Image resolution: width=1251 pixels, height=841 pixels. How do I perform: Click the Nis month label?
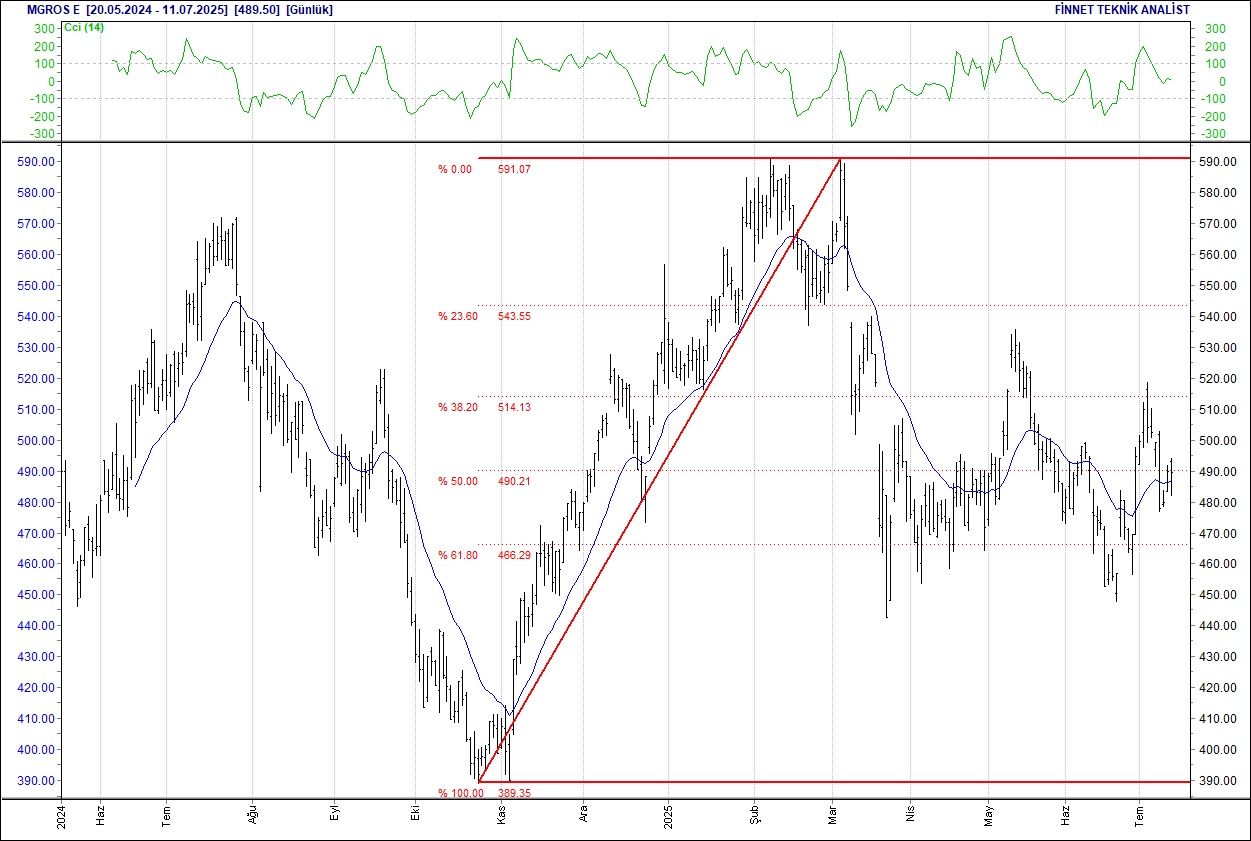tap(910, 815)
